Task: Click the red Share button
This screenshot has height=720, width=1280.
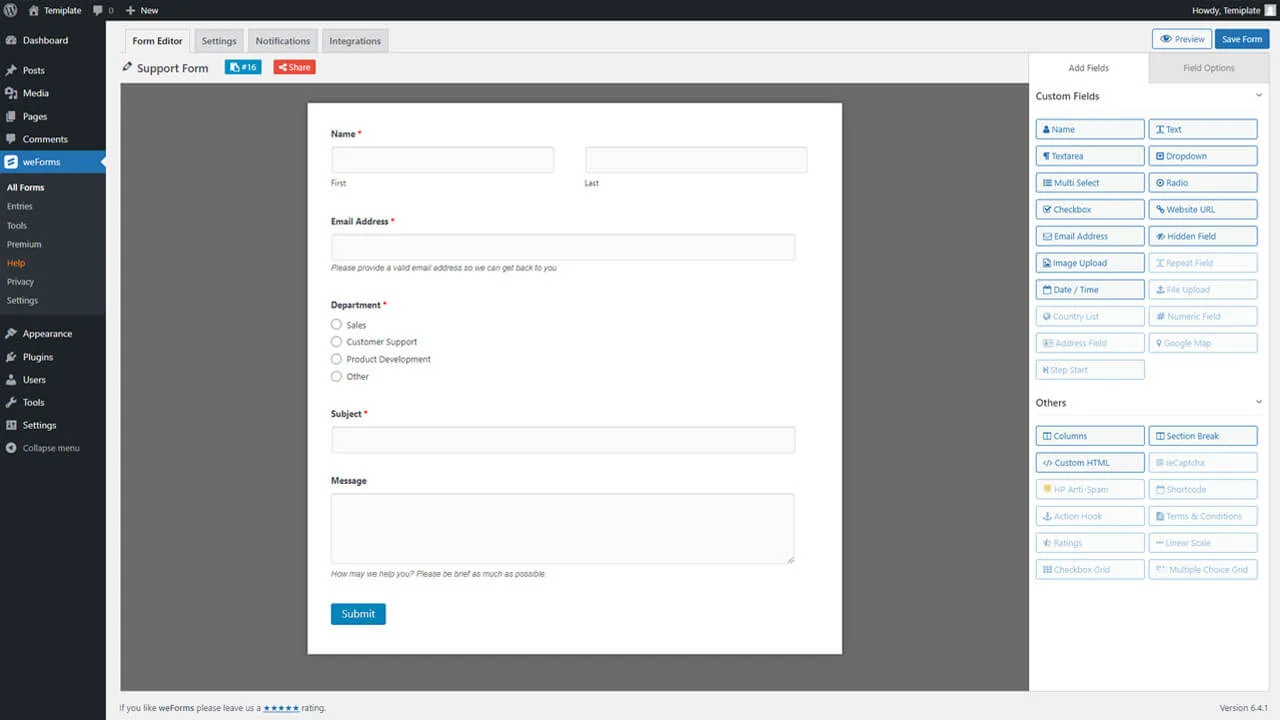Action: coord(294,67)
